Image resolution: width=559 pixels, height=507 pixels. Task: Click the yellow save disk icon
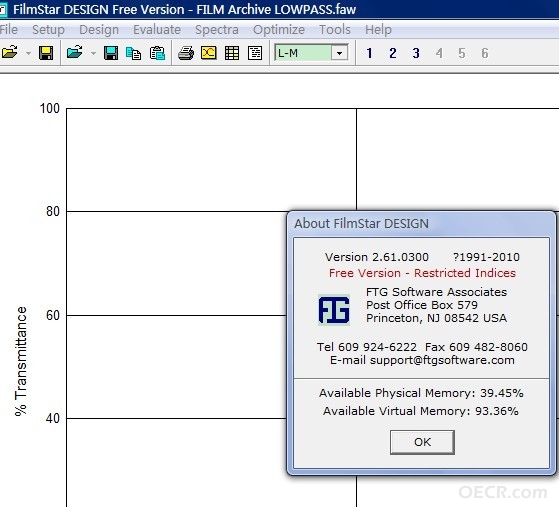[x=46, y=53]
